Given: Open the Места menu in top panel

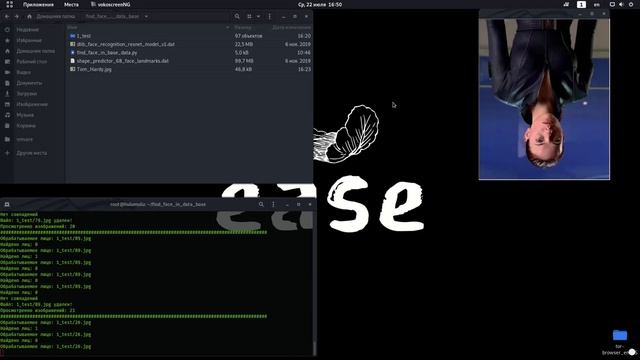Looking at the screenshot, I should (x=71, y=4).
